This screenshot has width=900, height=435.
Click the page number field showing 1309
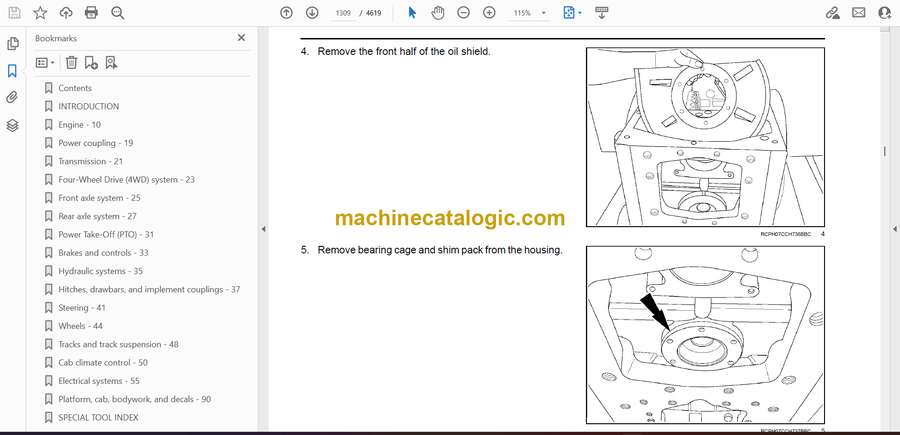click(x=343, y=13)
